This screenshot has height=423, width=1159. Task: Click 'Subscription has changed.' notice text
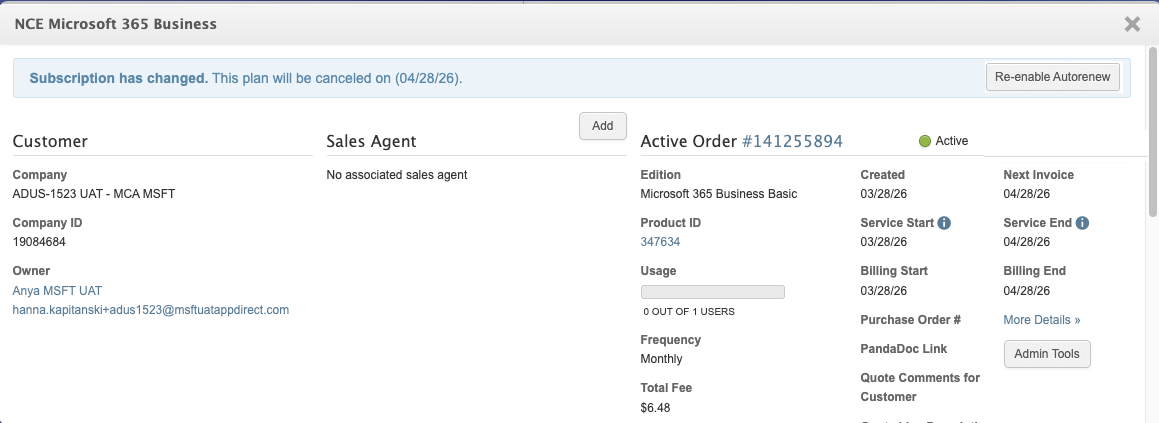click(119, 78)
